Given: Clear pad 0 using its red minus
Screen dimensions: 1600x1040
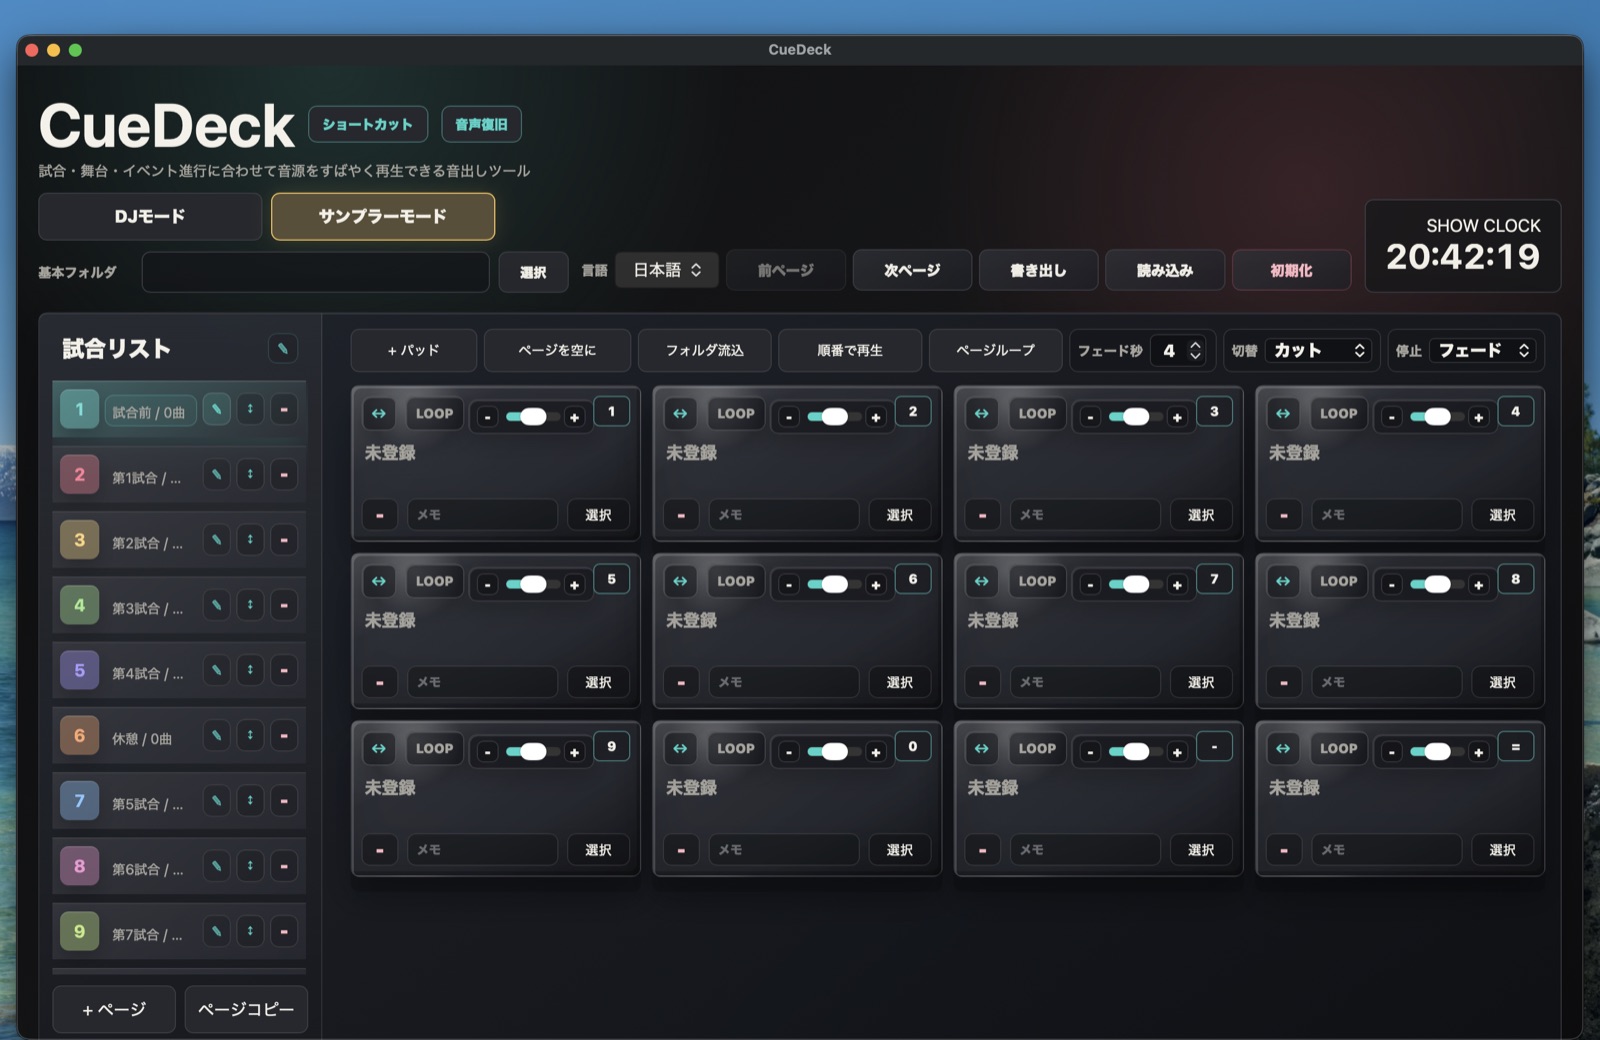Looking at the screenshot, I should click(681, 850).
